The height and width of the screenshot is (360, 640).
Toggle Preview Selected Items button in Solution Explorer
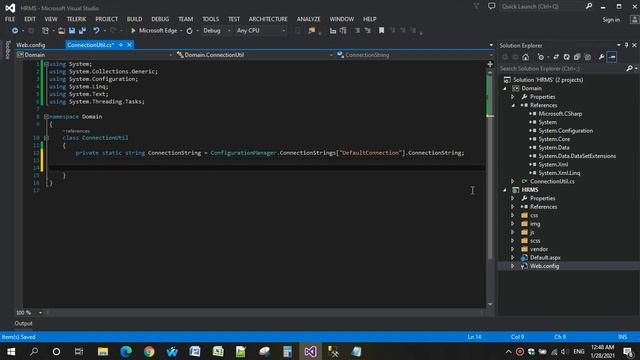tap(612, 57)
